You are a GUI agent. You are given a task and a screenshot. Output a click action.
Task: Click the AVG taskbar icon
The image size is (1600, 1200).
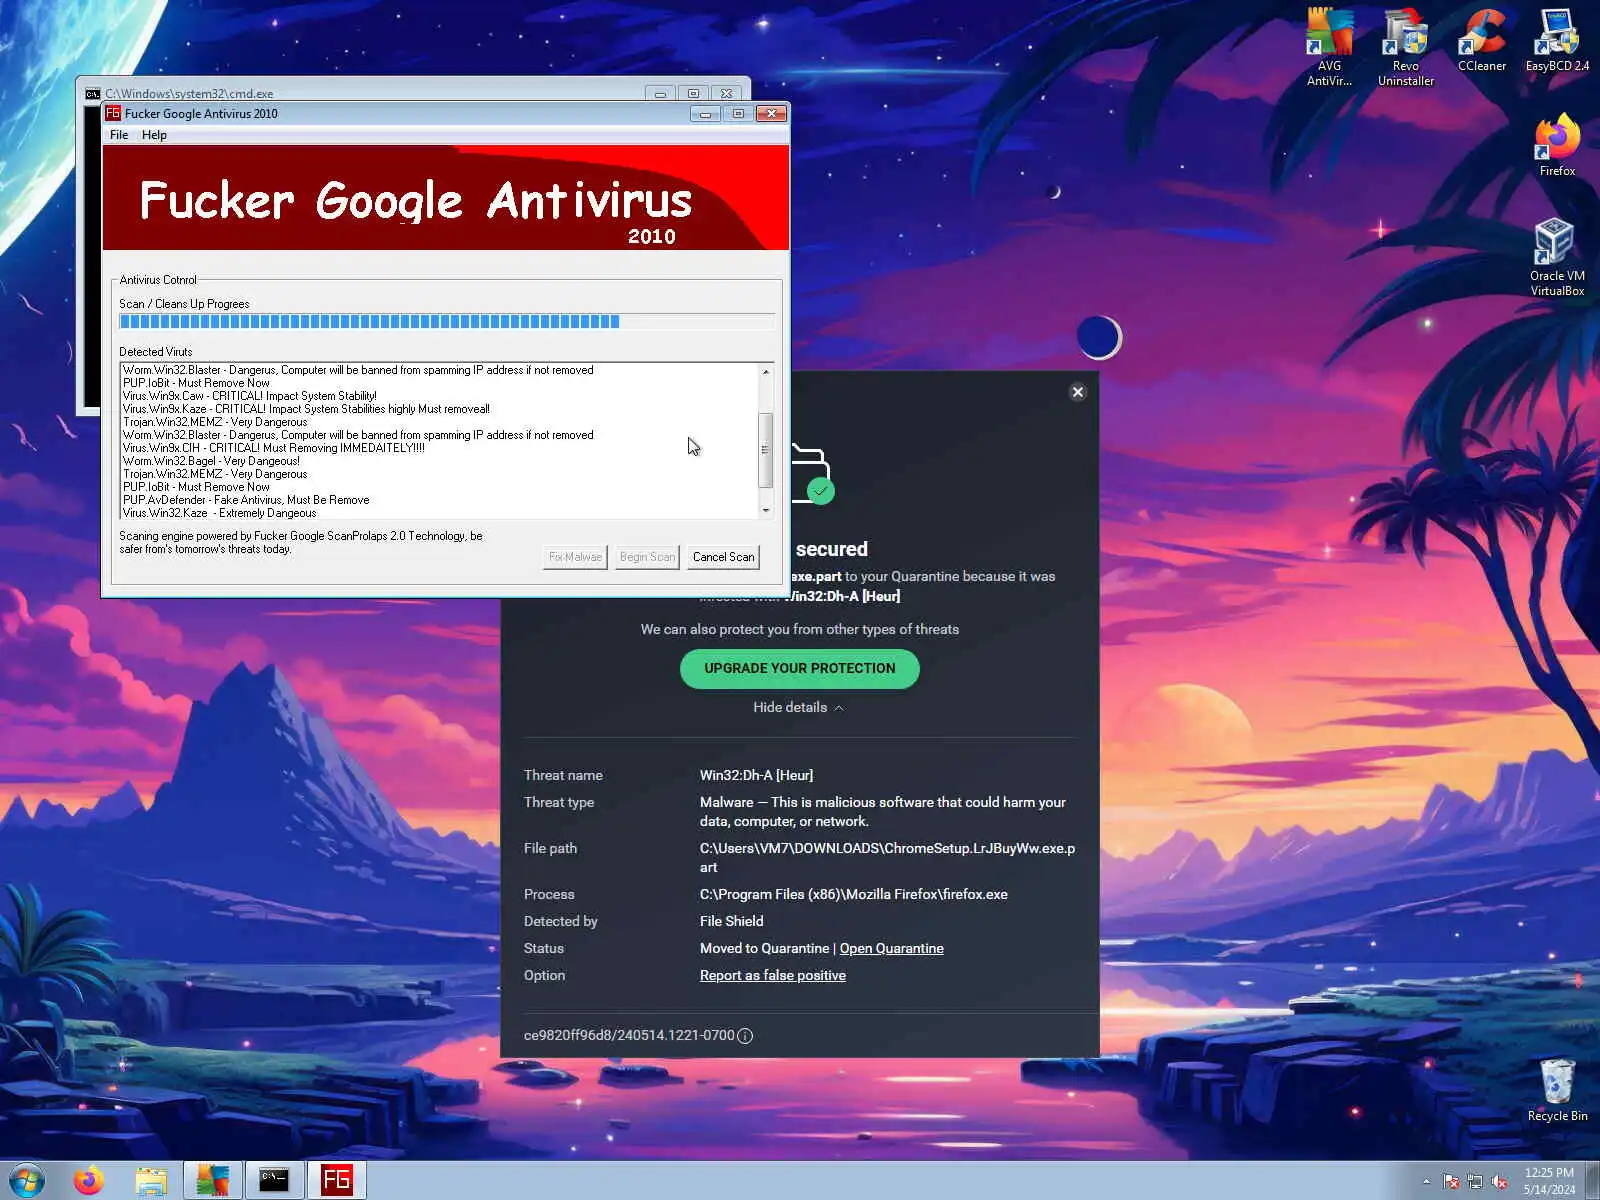coord(213,1180)
